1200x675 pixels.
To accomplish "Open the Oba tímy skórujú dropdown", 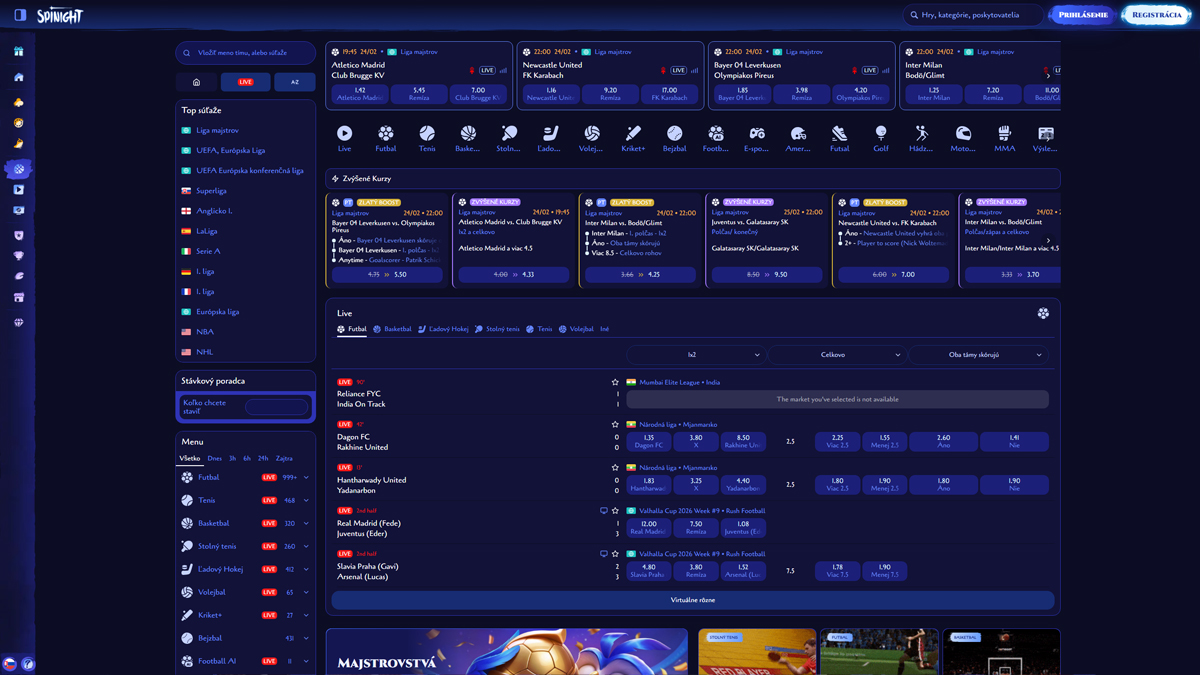I will pyautogui.click(x=980, y=355).
